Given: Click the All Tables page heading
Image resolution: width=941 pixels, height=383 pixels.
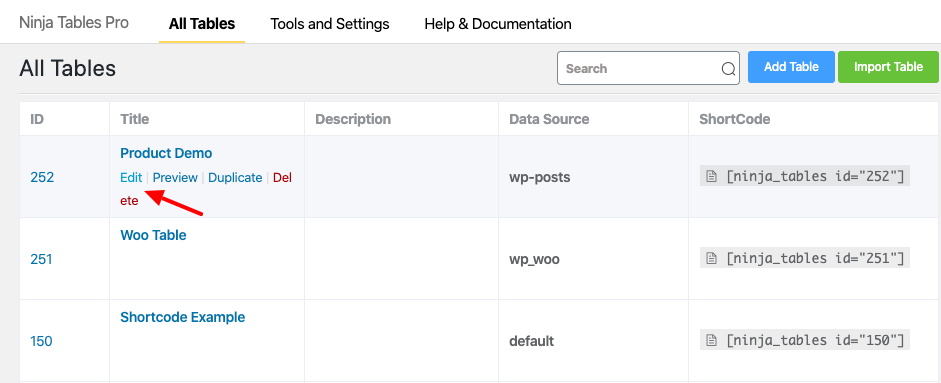Looking at the screenshot, I should 67,68.
